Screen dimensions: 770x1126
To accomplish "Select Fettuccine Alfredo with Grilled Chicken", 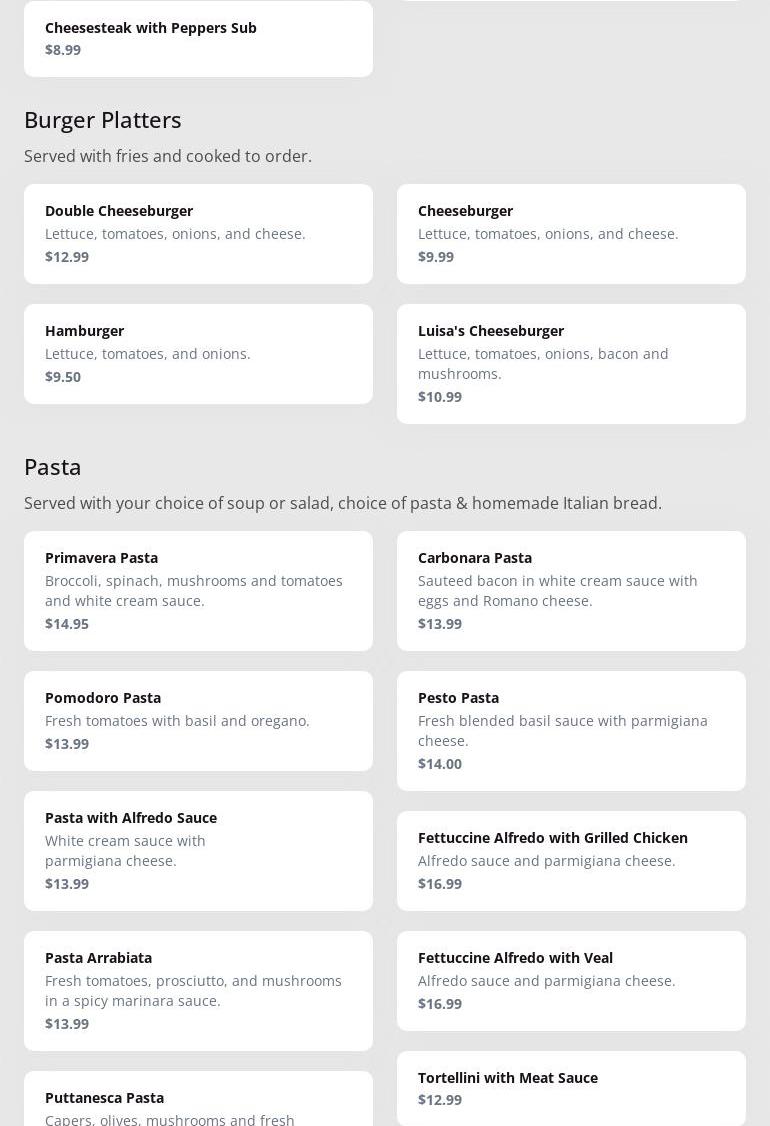I will pos(571,860).
